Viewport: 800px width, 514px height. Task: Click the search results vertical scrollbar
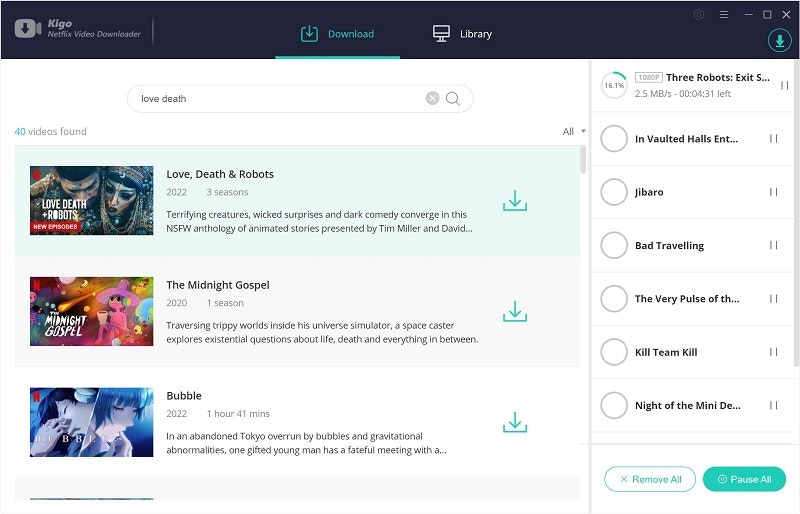[583, 160]
